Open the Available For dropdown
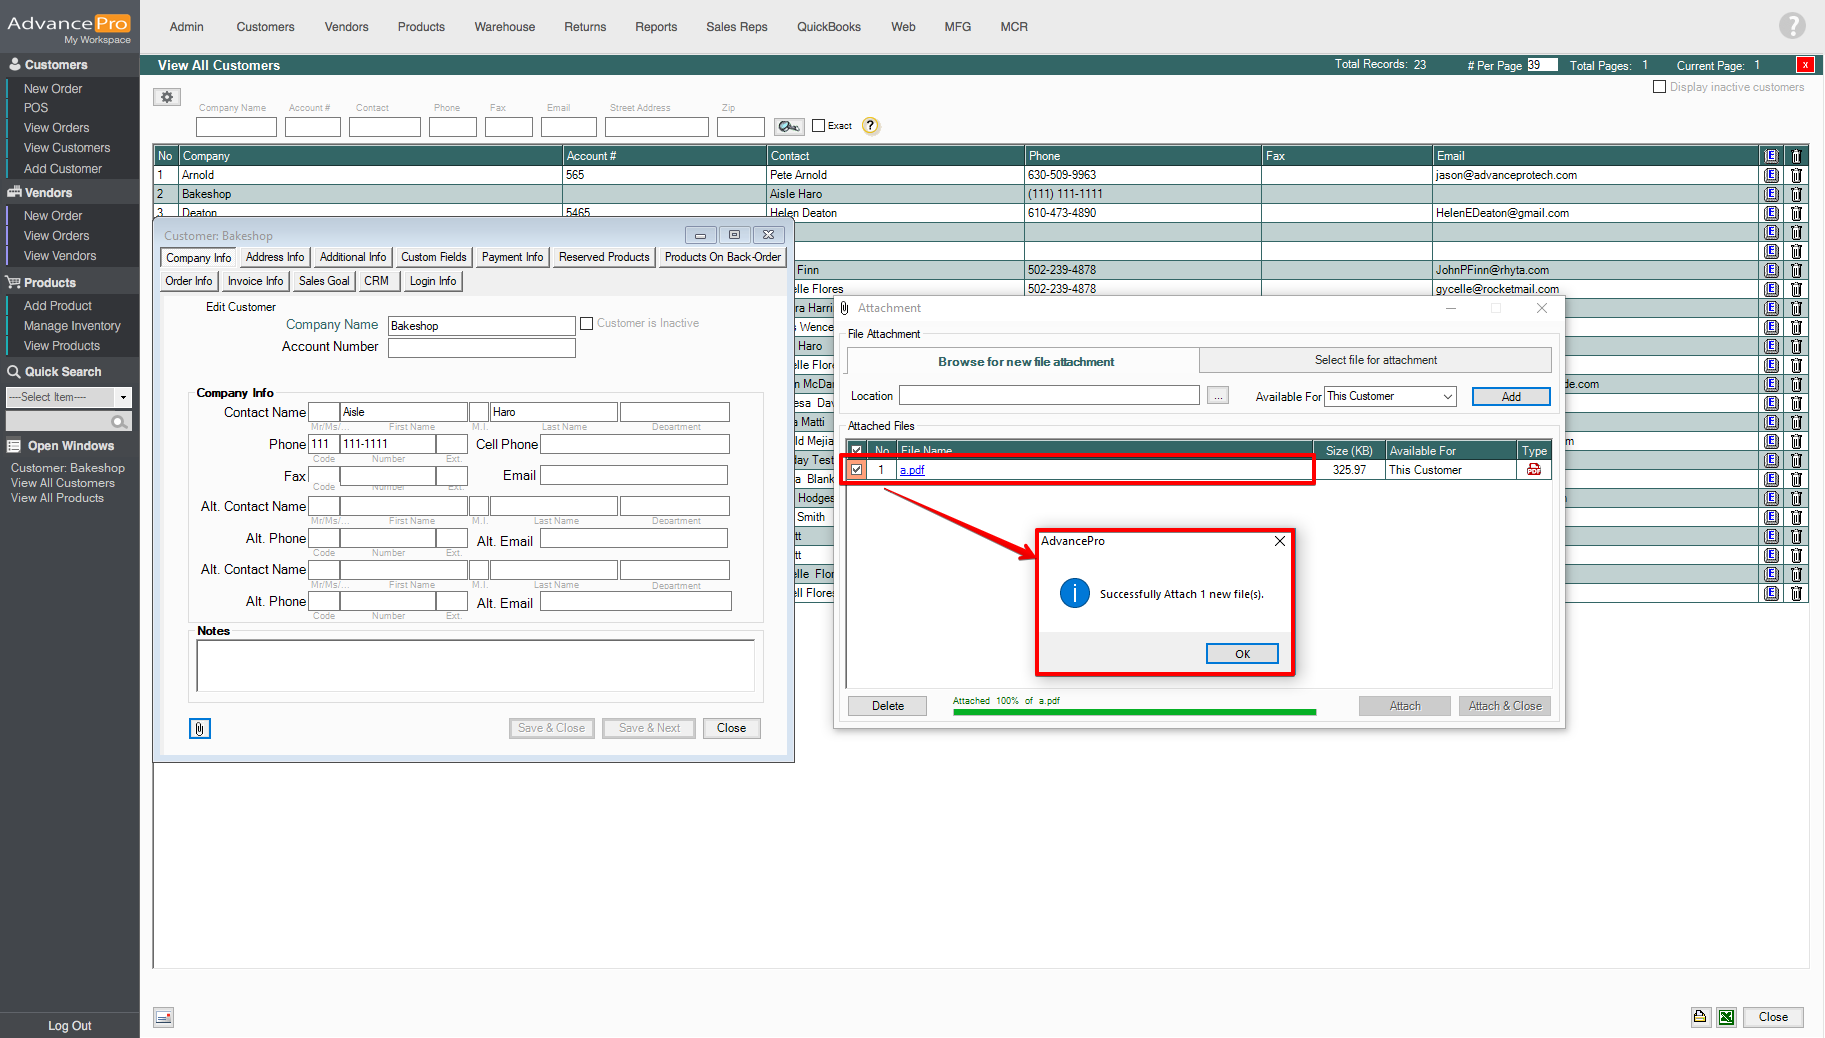Screen dimensions: 1825x1038 click(1447, 397)
